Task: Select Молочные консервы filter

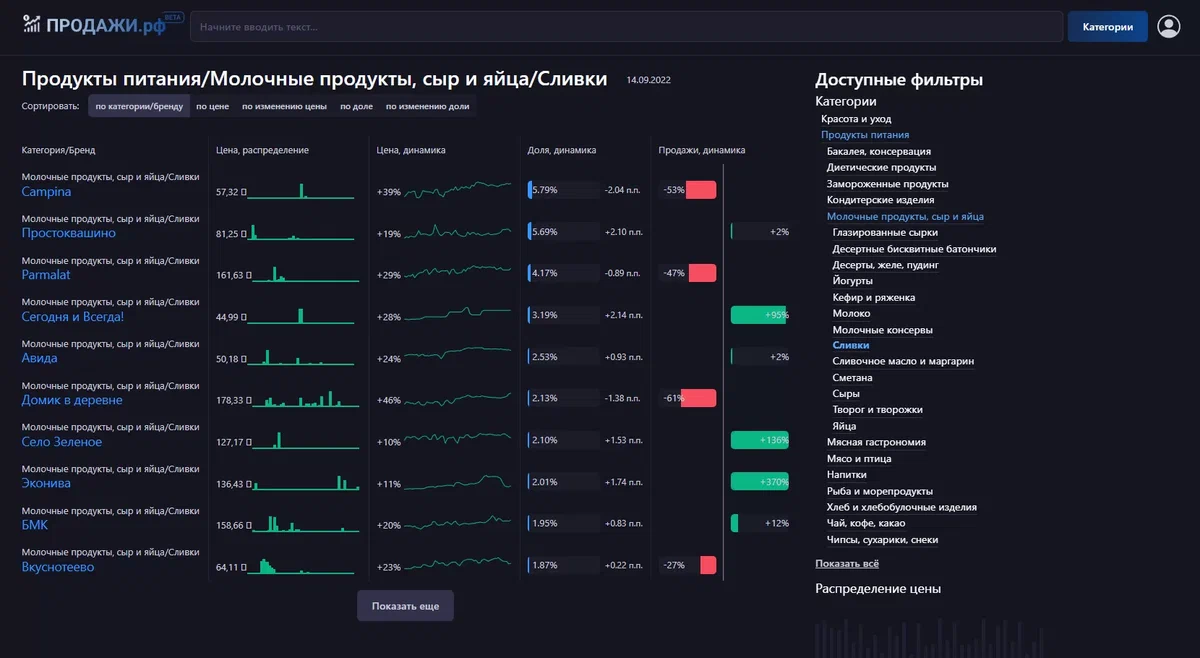Action: [x=883, y=330]
